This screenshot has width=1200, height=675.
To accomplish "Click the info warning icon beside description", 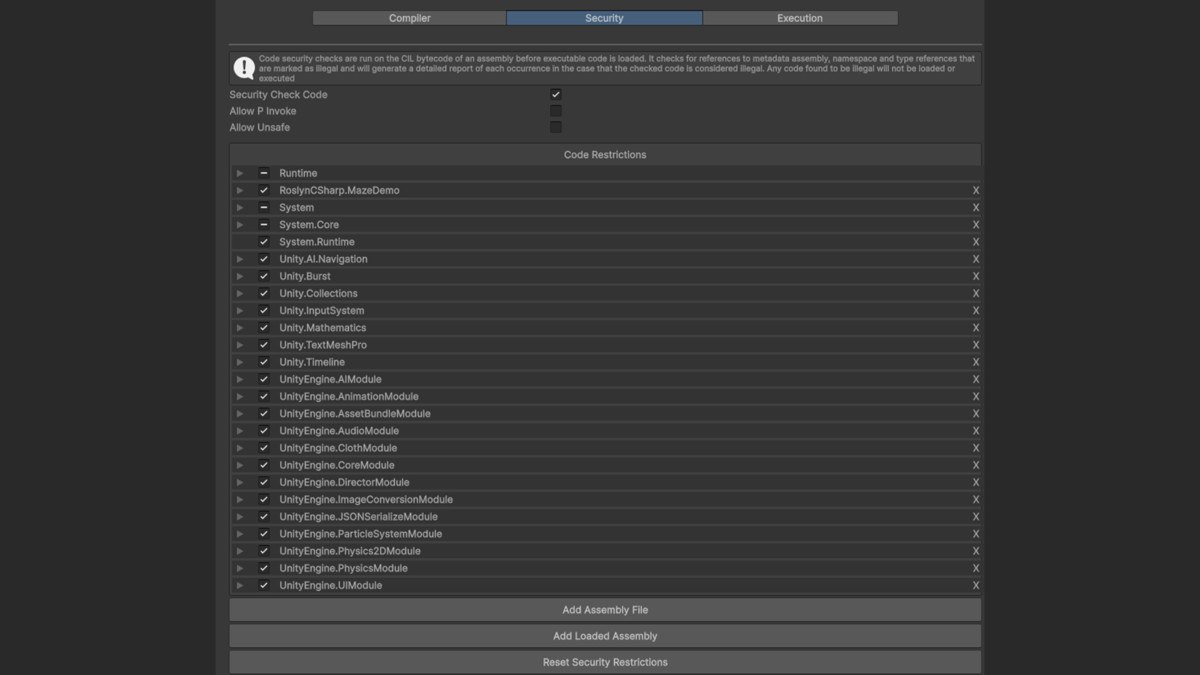I will [244, 68].
